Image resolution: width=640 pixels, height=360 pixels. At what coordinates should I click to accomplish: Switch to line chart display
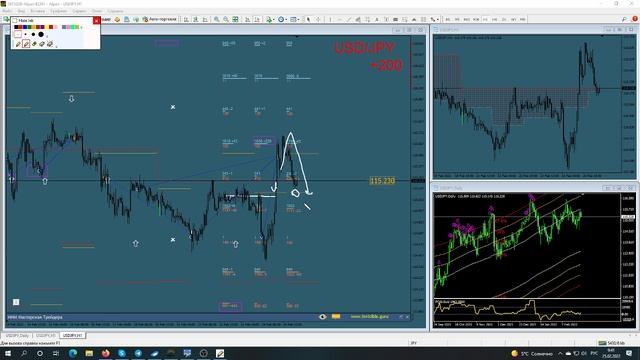pos(205,19)
